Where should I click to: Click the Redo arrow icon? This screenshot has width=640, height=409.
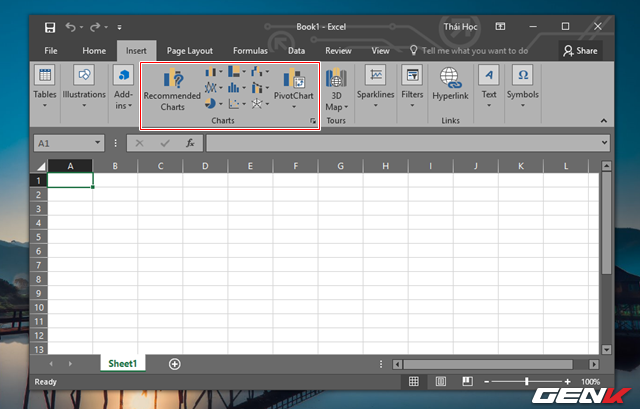click(x=95, y=27)
